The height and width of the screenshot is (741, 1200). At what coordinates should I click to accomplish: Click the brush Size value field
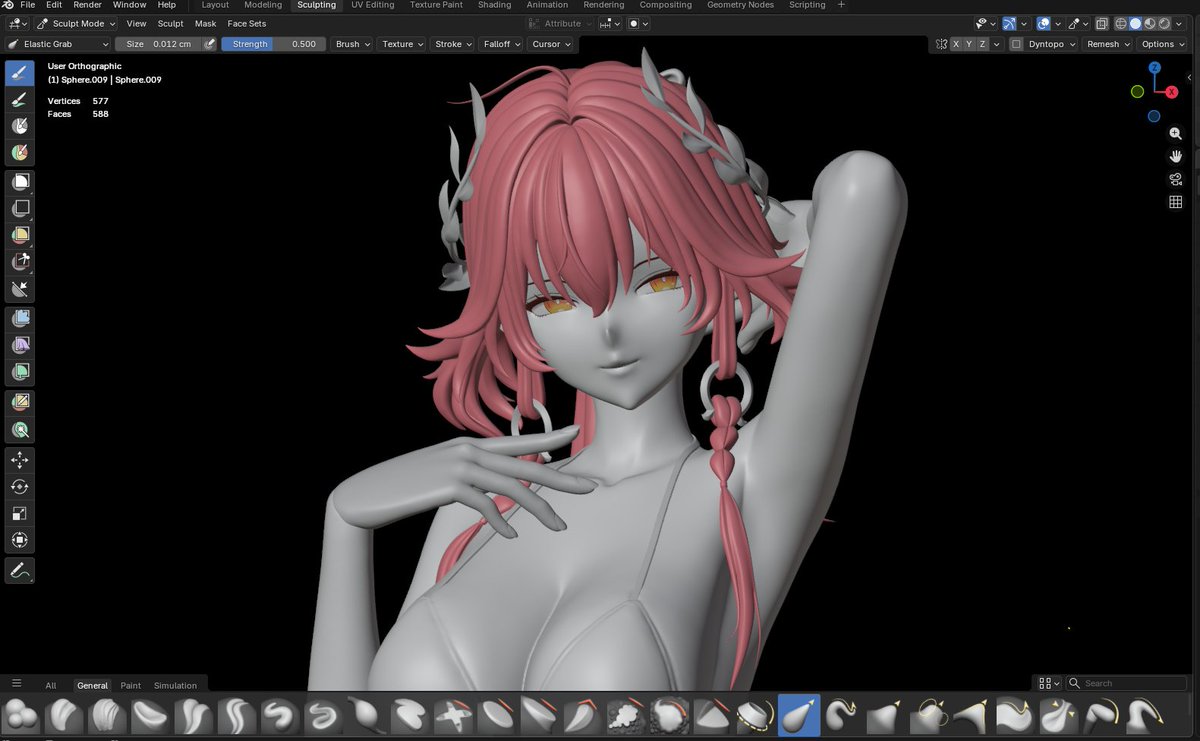[x=158, y=44]
